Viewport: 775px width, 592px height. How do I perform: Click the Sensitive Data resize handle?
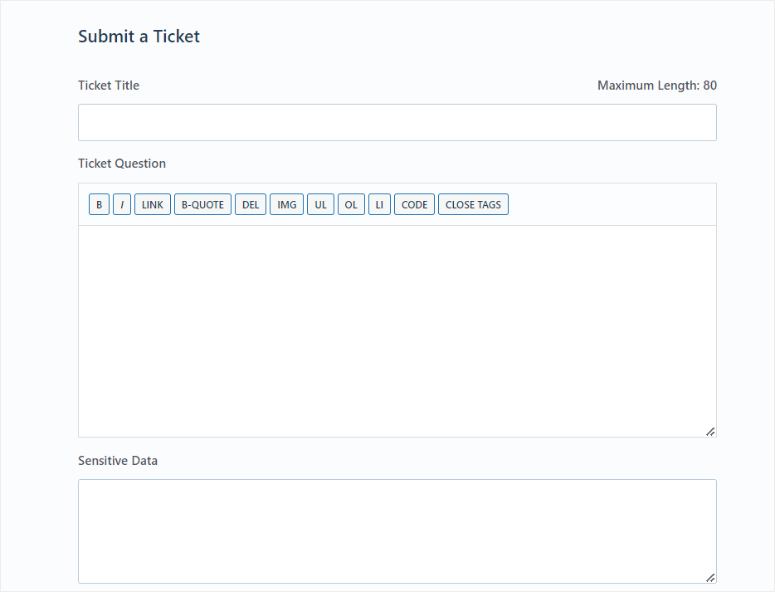[x=710, y=577]
